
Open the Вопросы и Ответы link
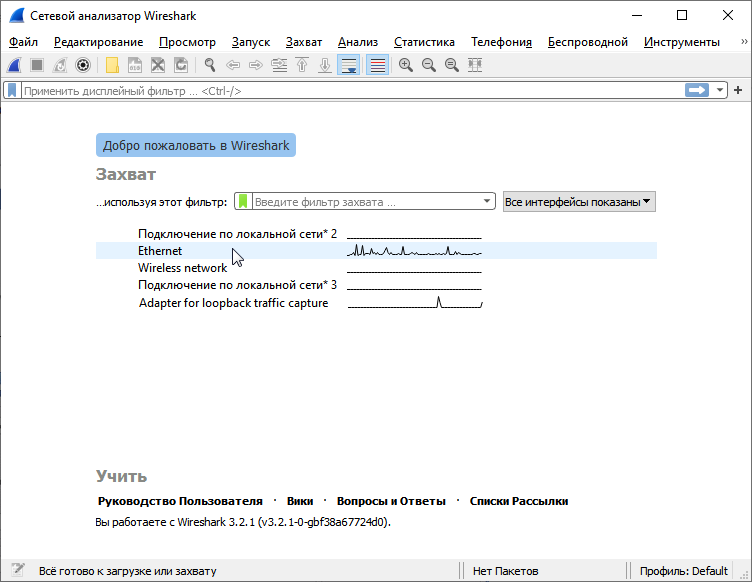tap(391, 501)
